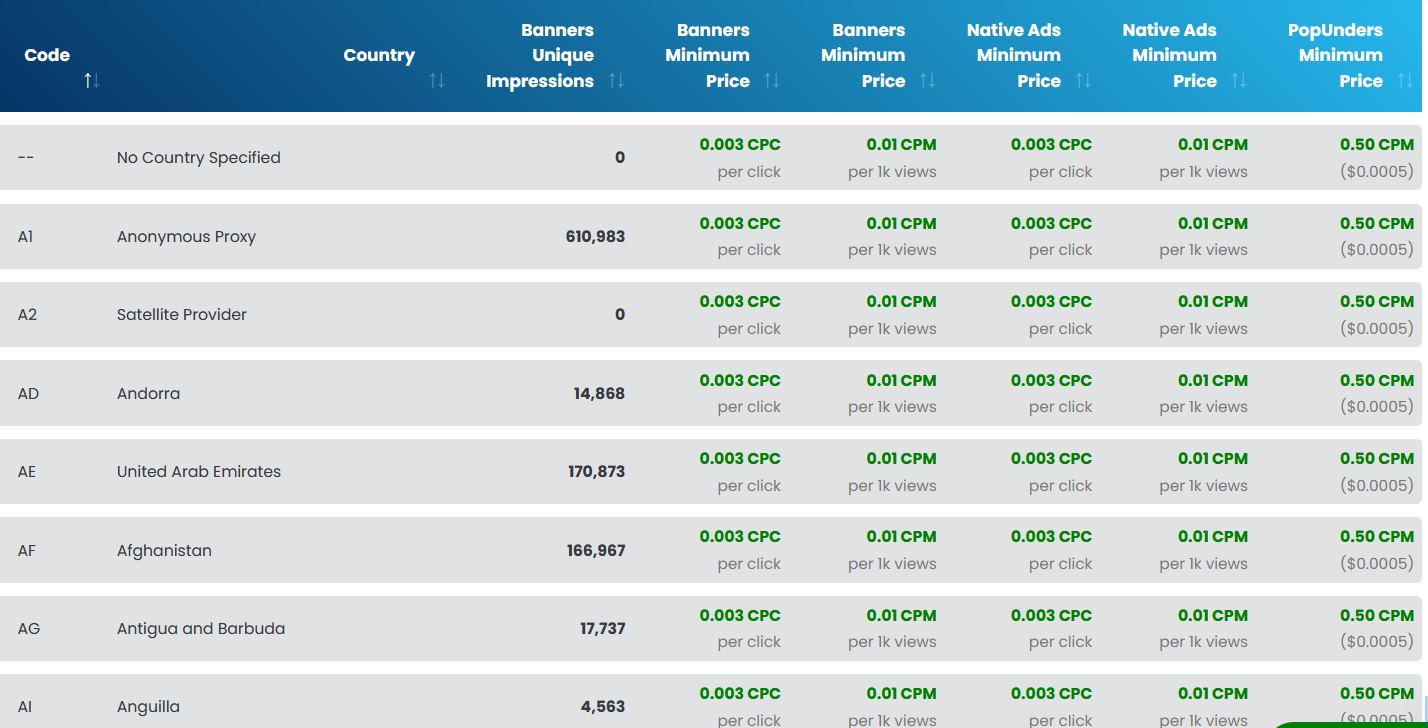The image size is (1428, 728).
Task: Click sort icon of Banners CPC price column
Action: click(772, 81)
